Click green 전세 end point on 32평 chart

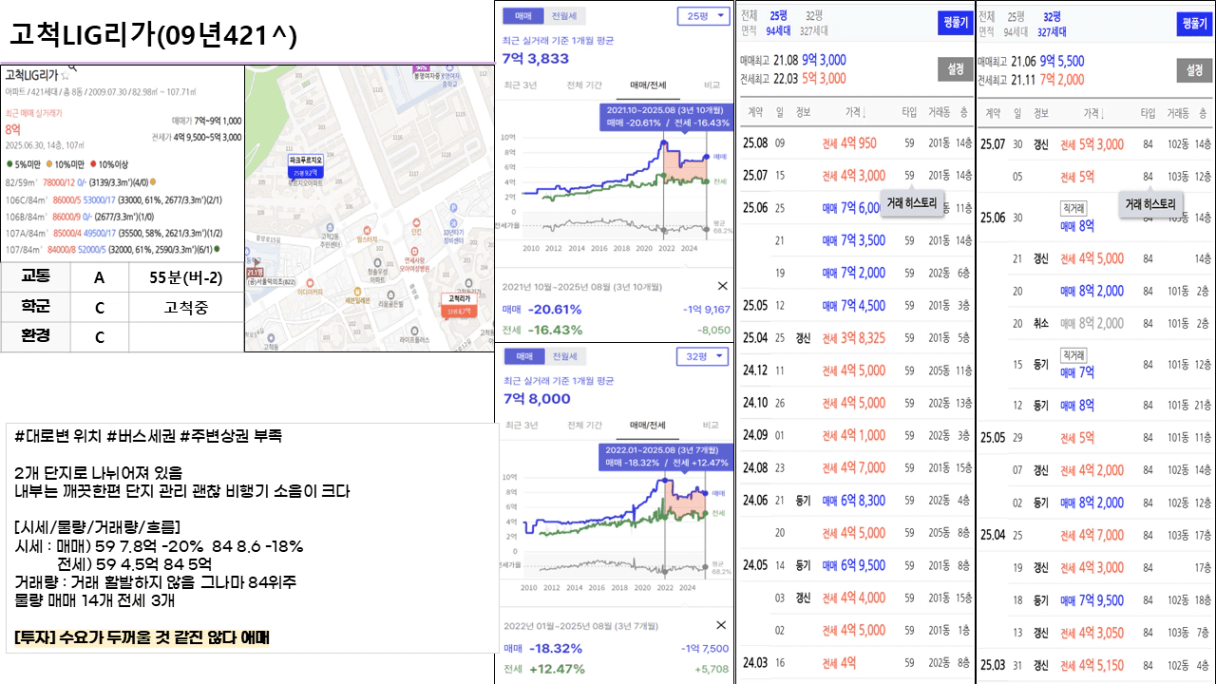[x=706, y=514]
